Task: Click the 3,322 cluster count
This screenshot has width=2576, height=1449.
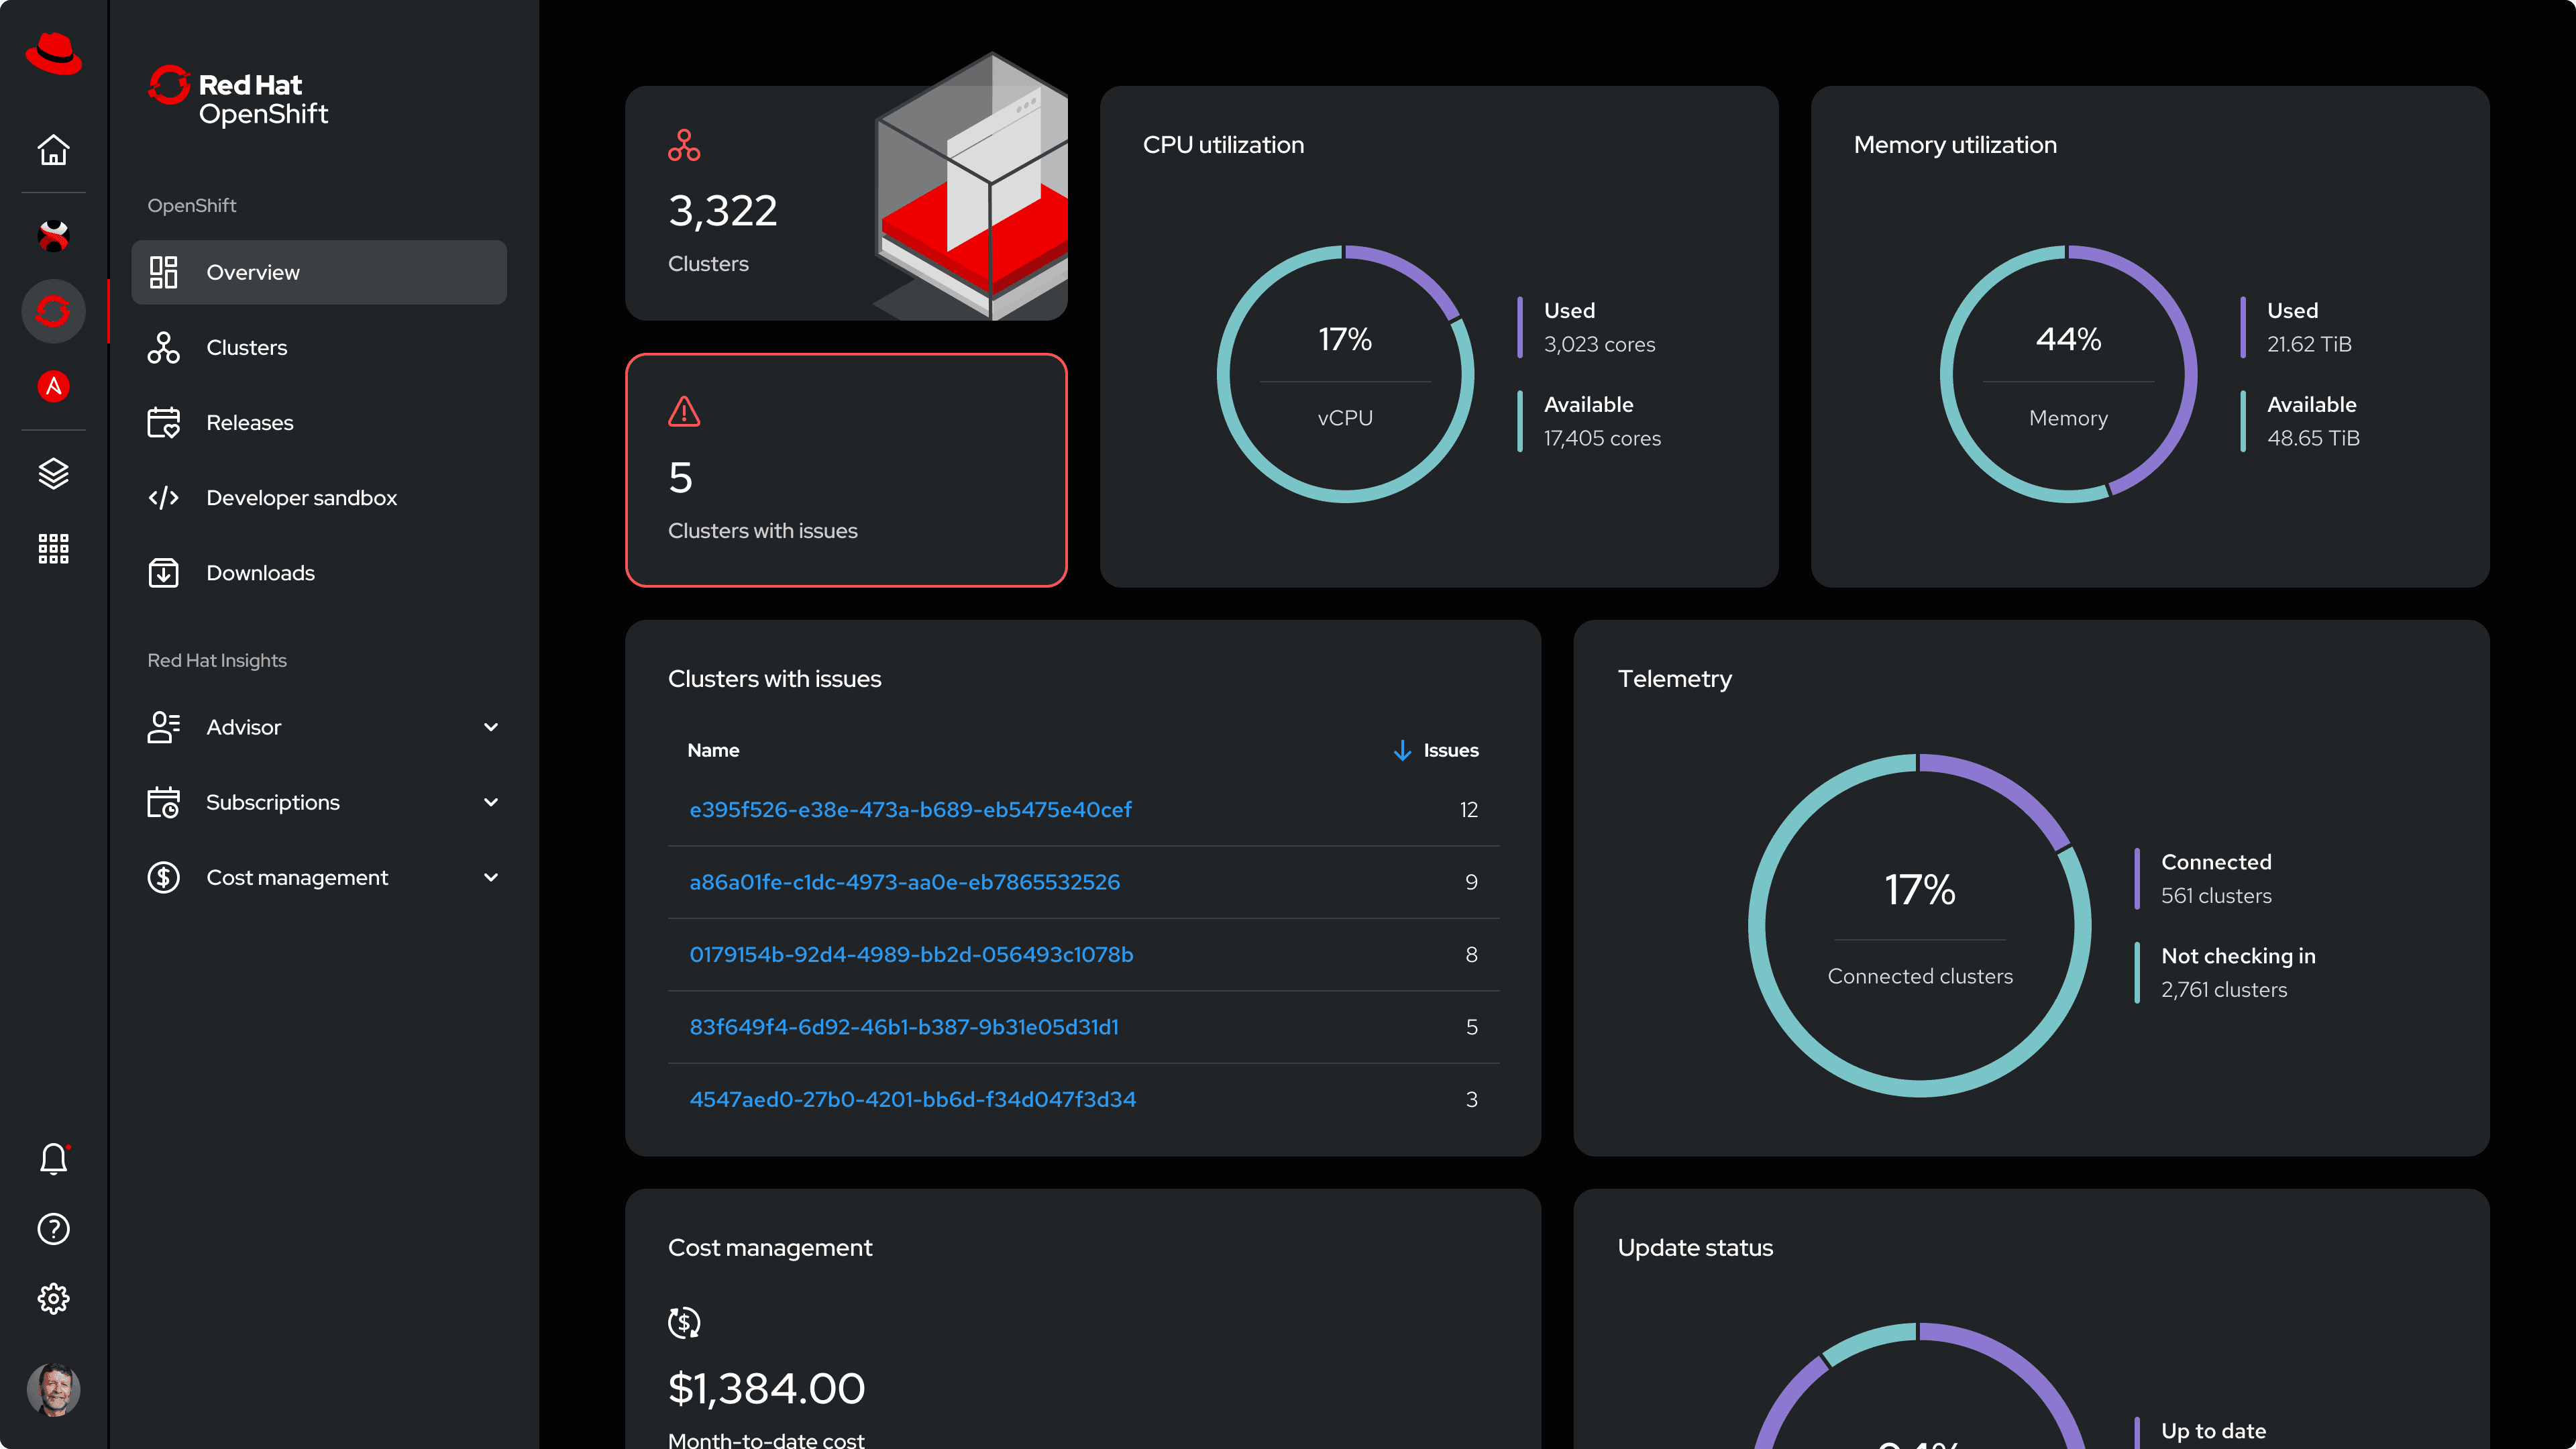Action: coord(722,210)
